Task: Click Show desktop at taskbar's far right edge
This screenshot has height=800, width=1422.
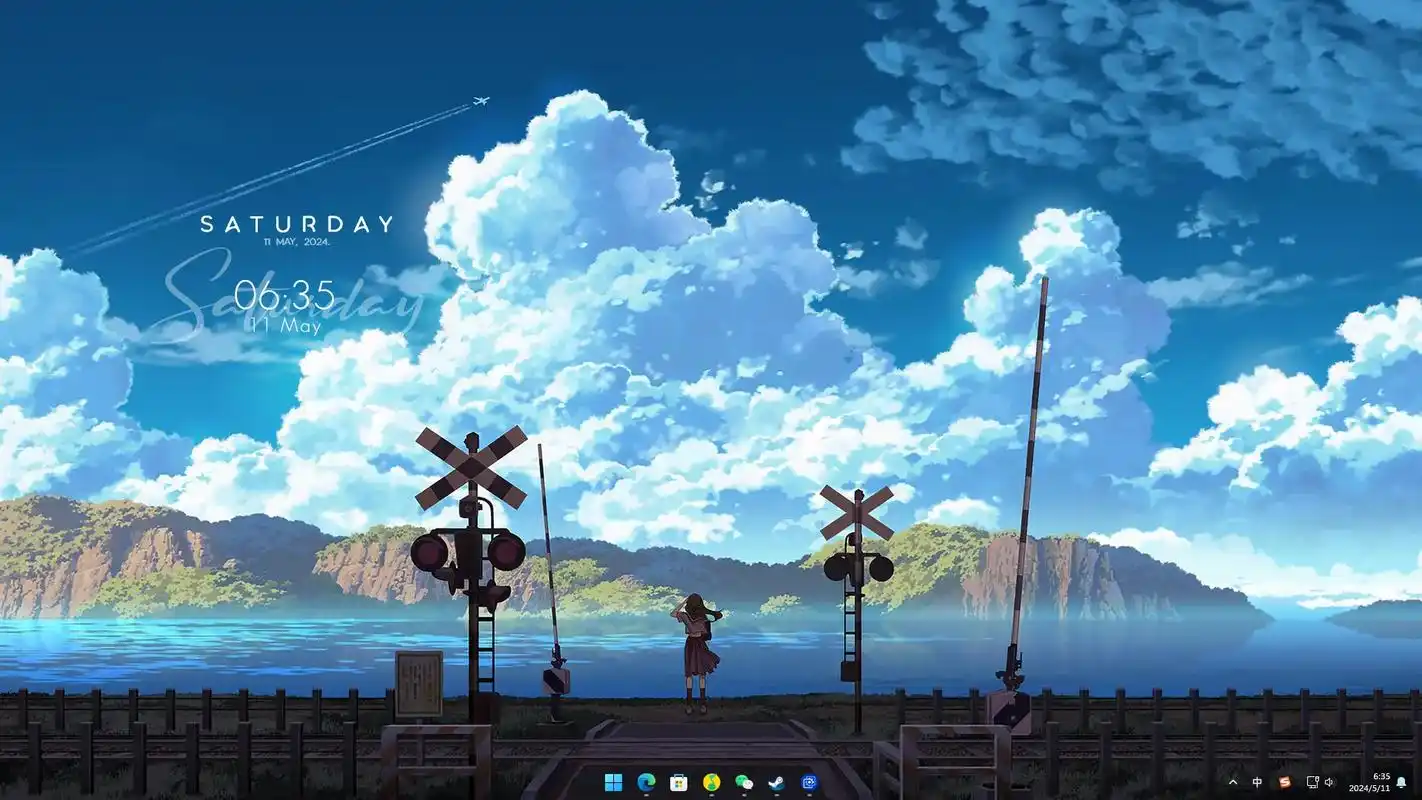Action: [x=1419, y=782]
